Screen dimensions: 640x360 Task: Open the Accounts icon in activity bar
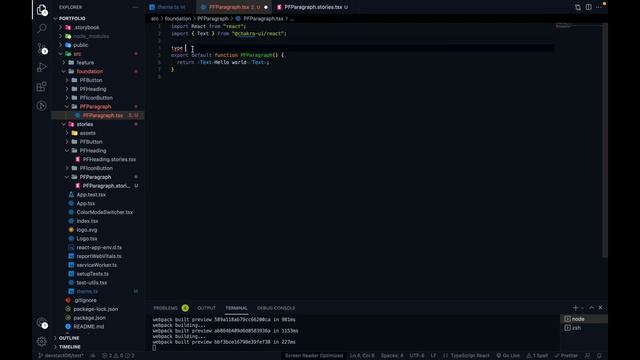[42, 323]
